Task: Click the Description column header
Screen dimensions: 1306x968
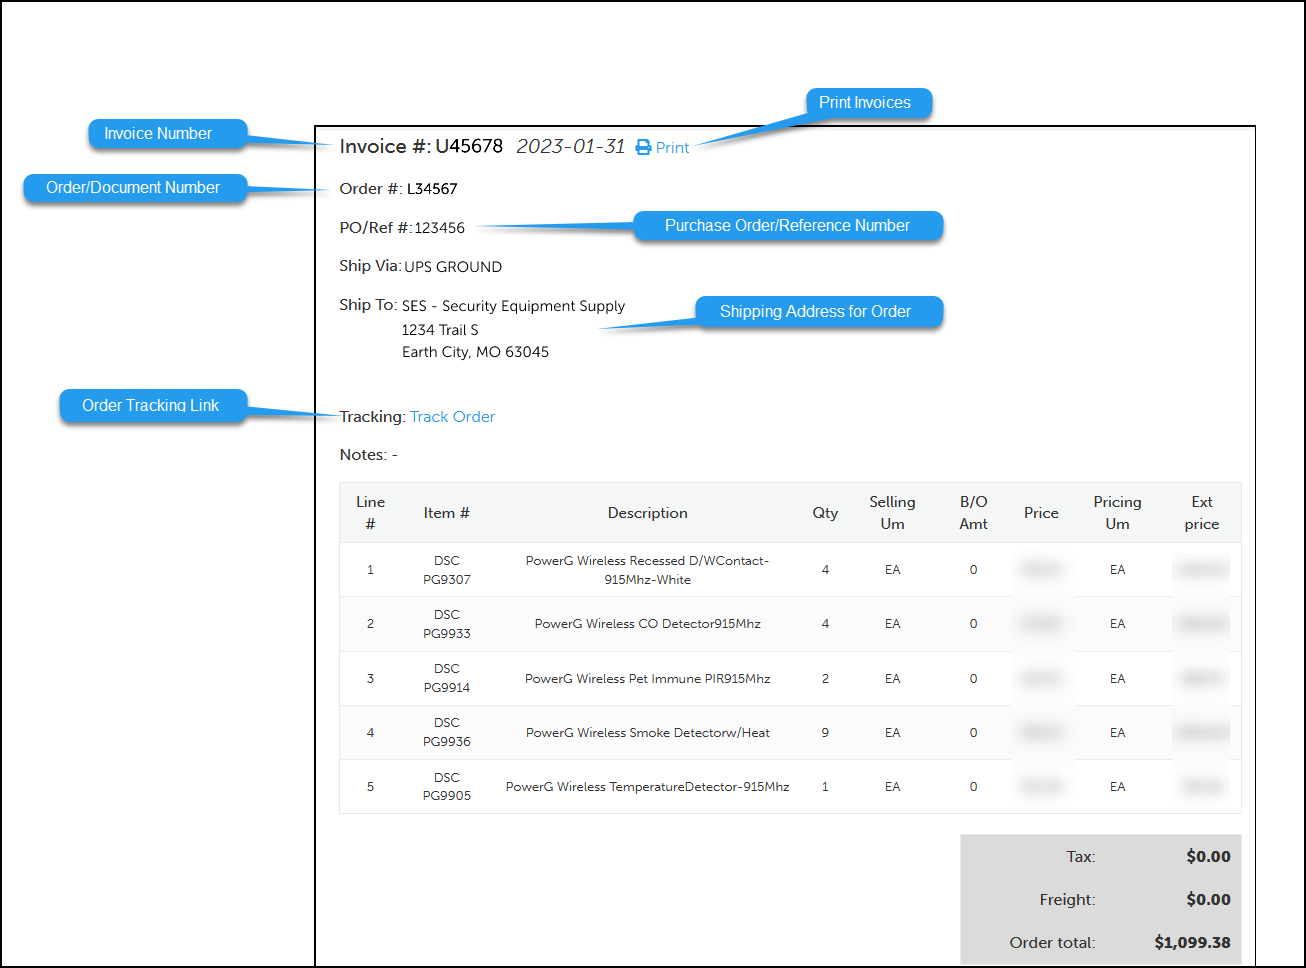Action: (648, 513)
